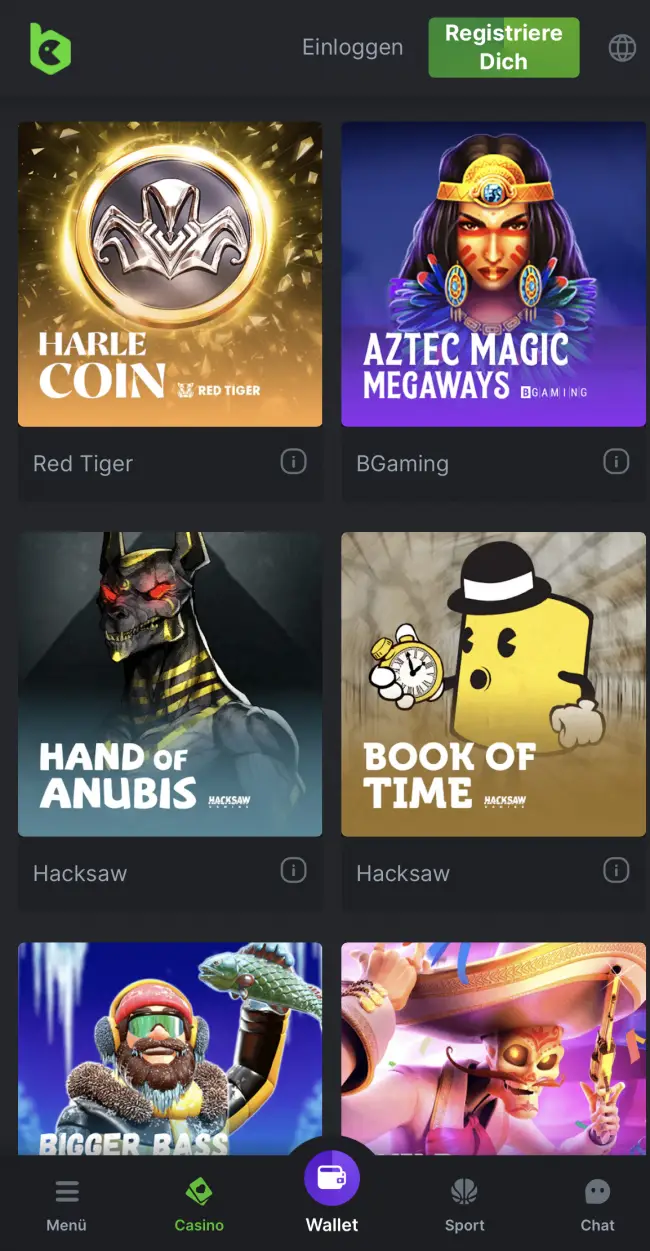Switch to the Casino tab
Screen dimensions: 650x1251
point(199,1205)
